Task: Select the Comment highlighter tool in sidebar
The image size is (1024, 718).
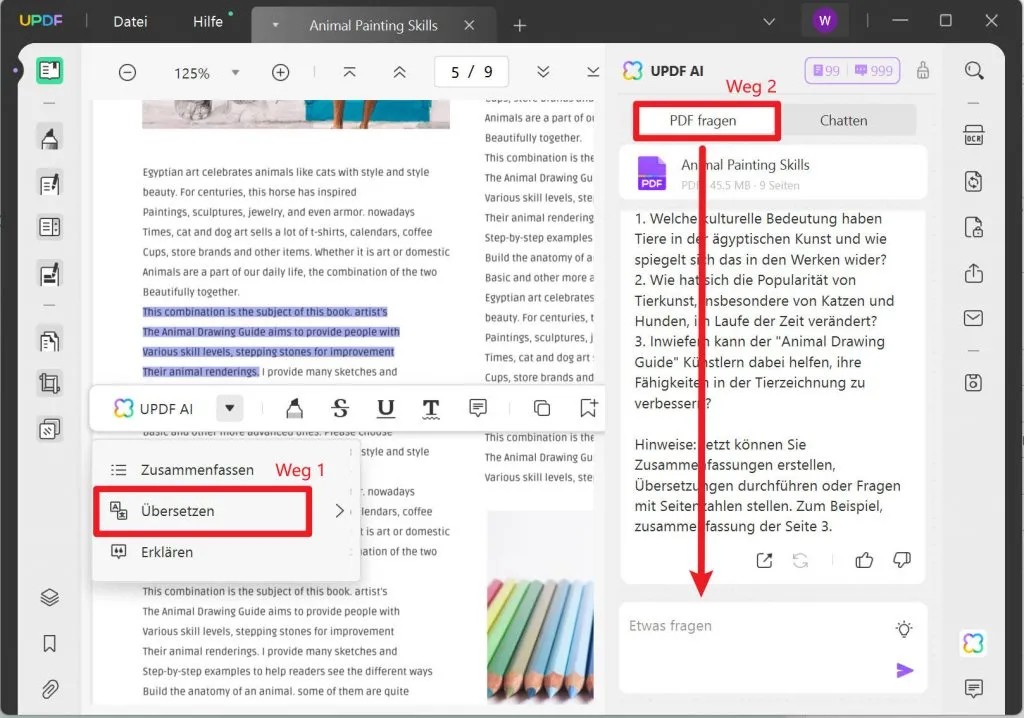Action: coord(50,138)
